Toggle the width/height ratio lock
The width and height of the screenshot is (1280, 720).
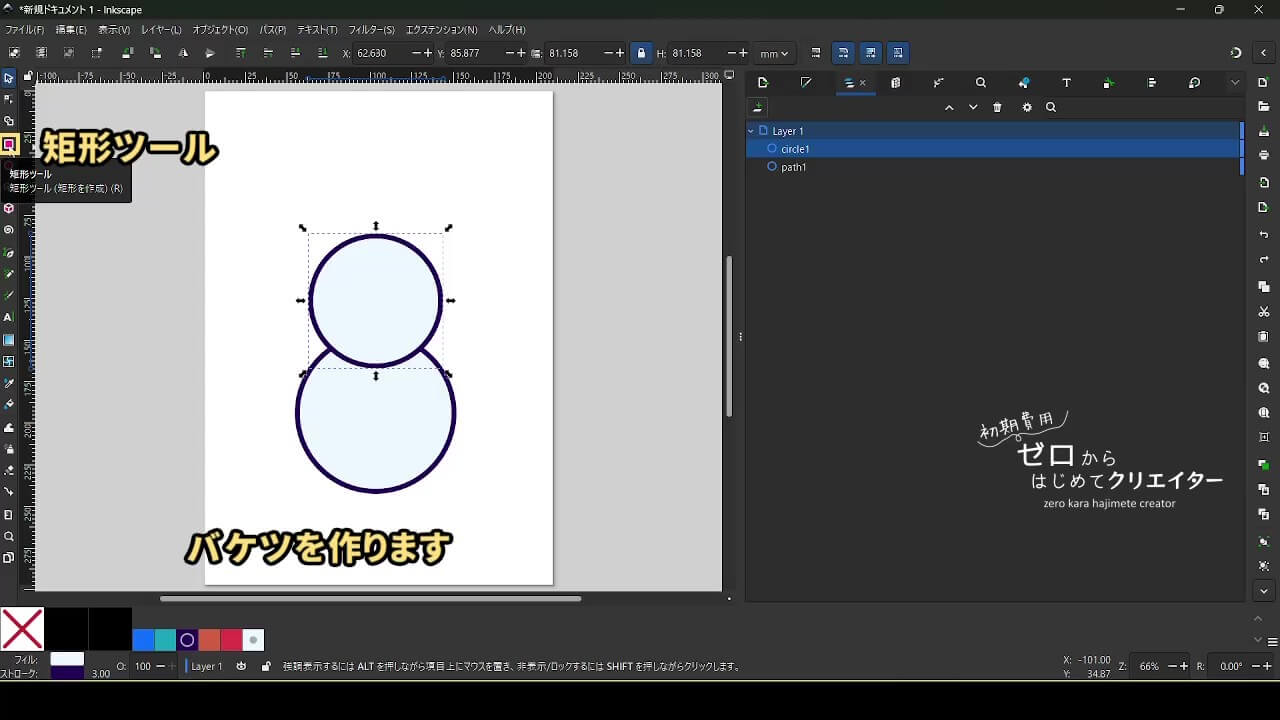[x=641, y=53]
